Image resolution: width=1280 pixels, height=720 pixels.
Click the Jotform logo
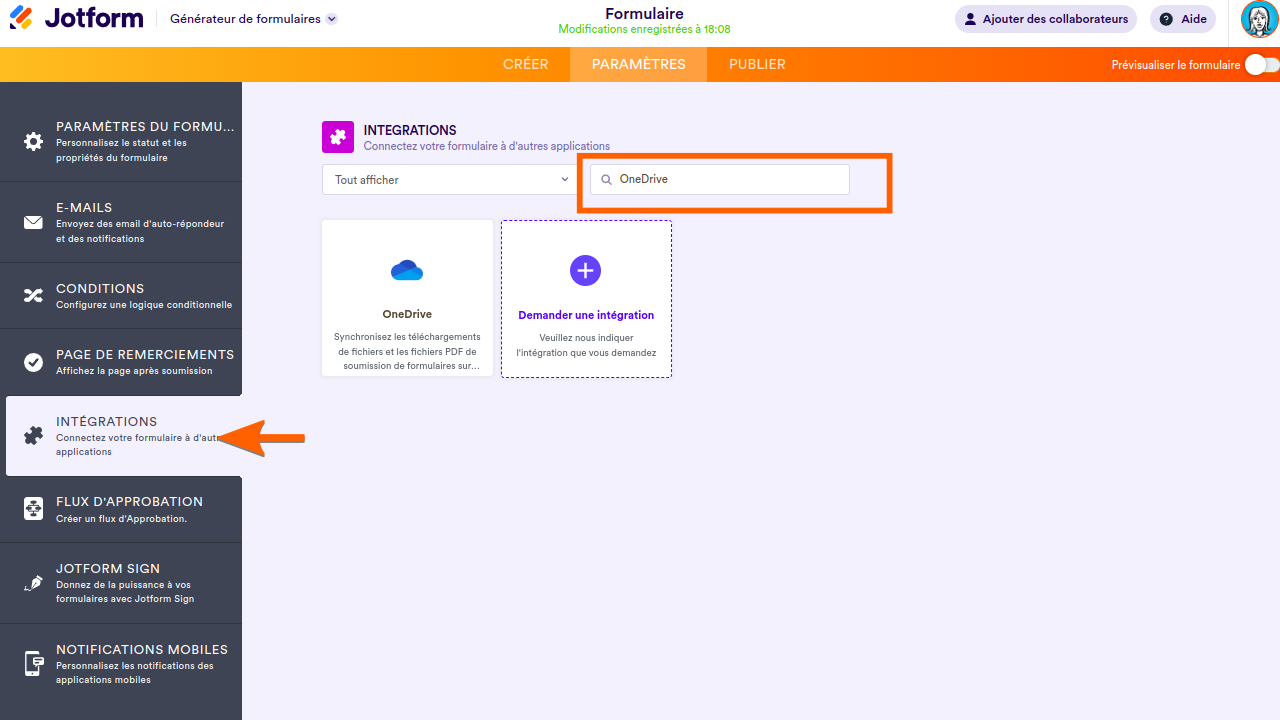pyautogui.click(x=76, y=18)
